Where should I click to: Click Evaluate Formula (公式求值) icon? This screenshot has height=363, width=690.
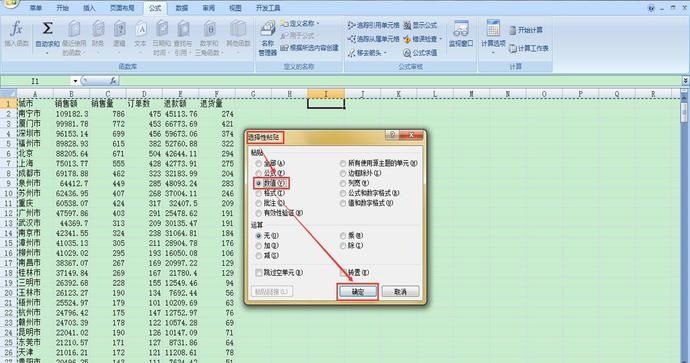point(407,53)
